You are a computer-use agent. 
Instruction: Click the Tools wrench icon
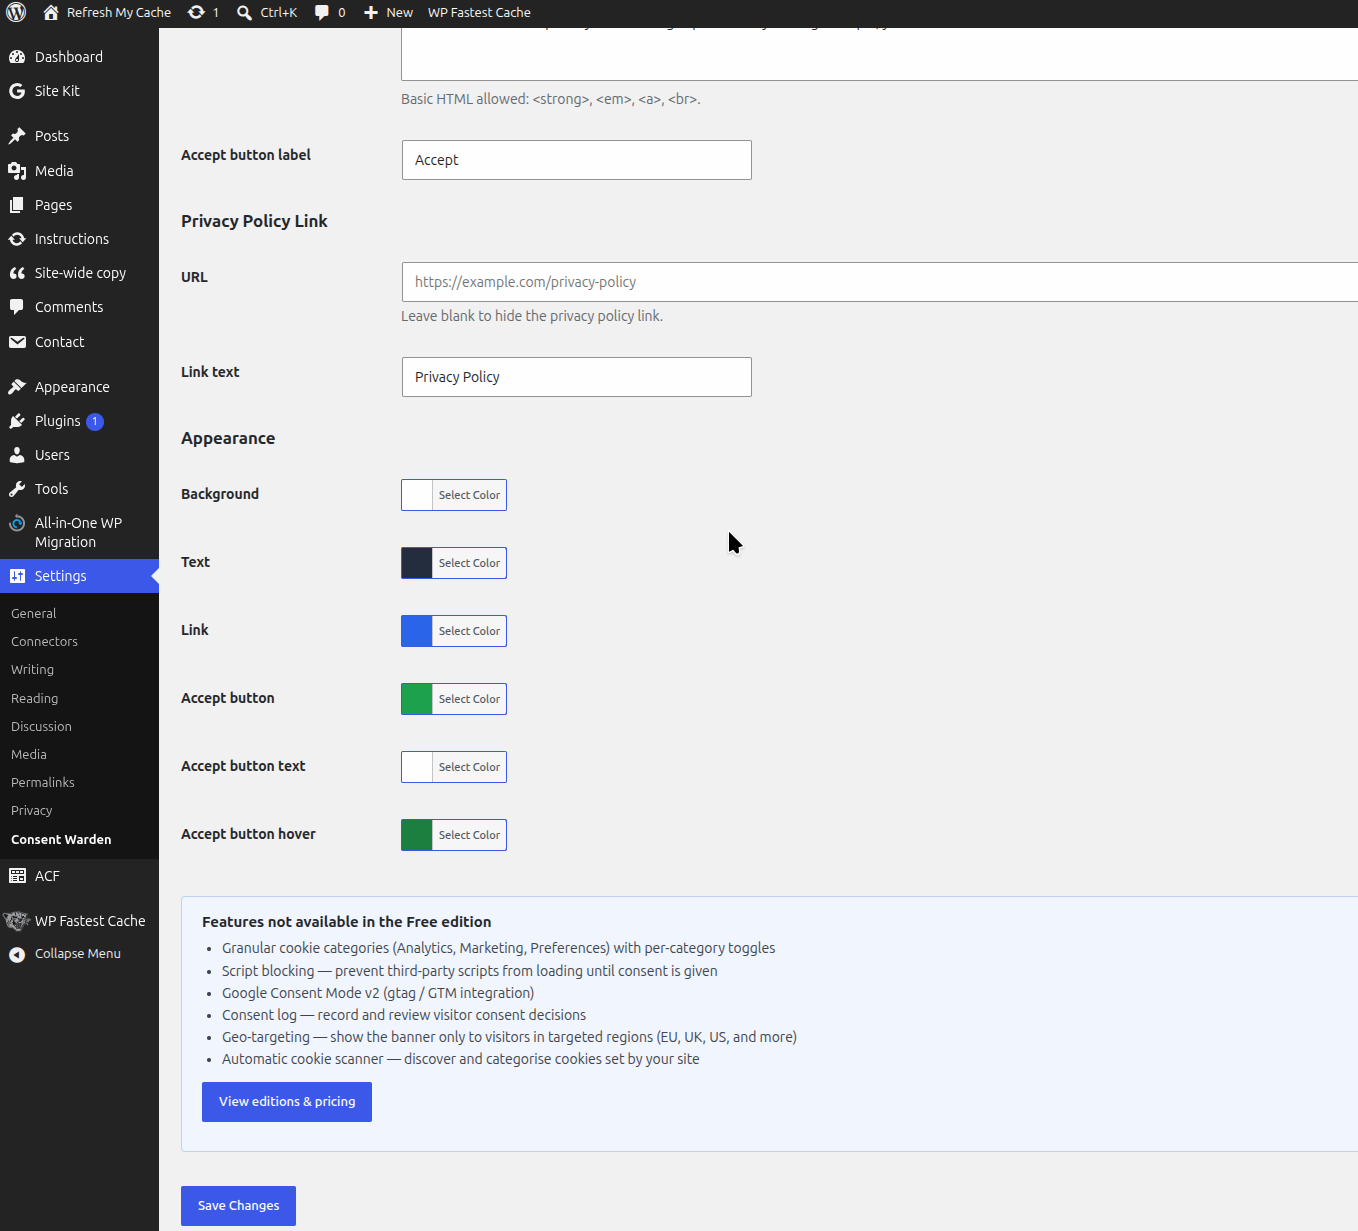coord(17,489)
